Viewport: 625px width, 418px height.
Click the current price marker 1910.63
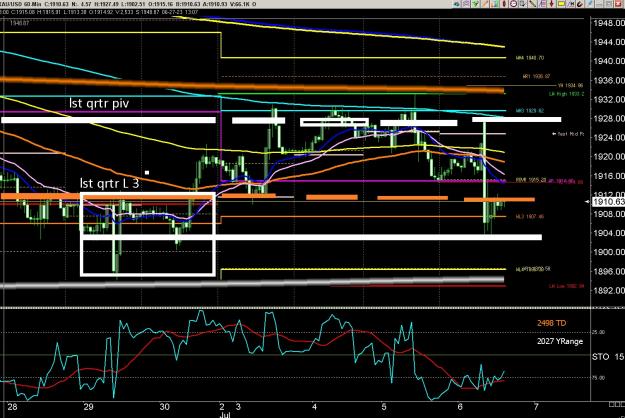(608, 202)
